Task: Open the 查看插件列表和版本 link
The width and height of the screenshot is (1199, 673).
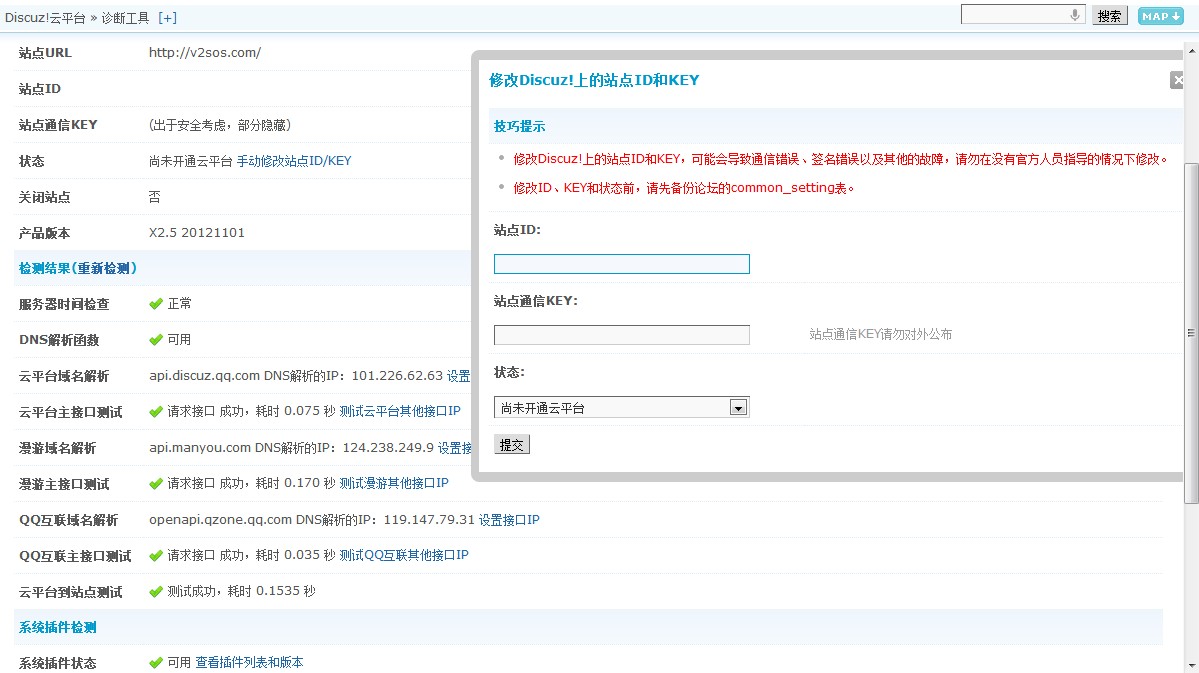Action: pos(249,662)
